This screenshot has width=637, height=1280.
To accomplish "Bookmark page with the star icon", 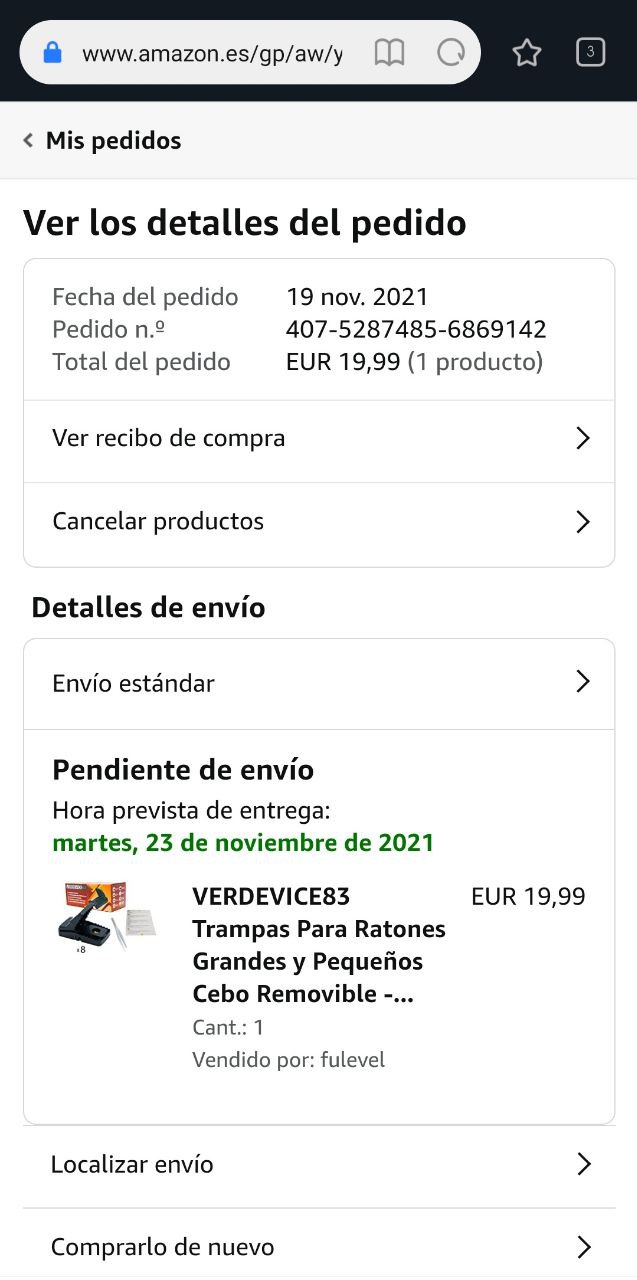I will 527,53.
